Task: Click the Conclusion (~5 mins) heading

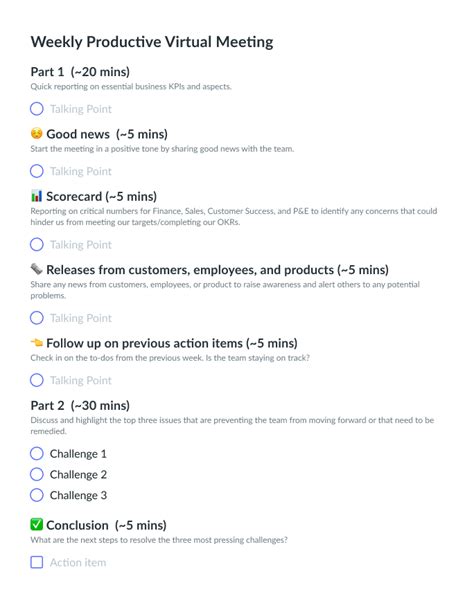Action: tap(106, 525)
